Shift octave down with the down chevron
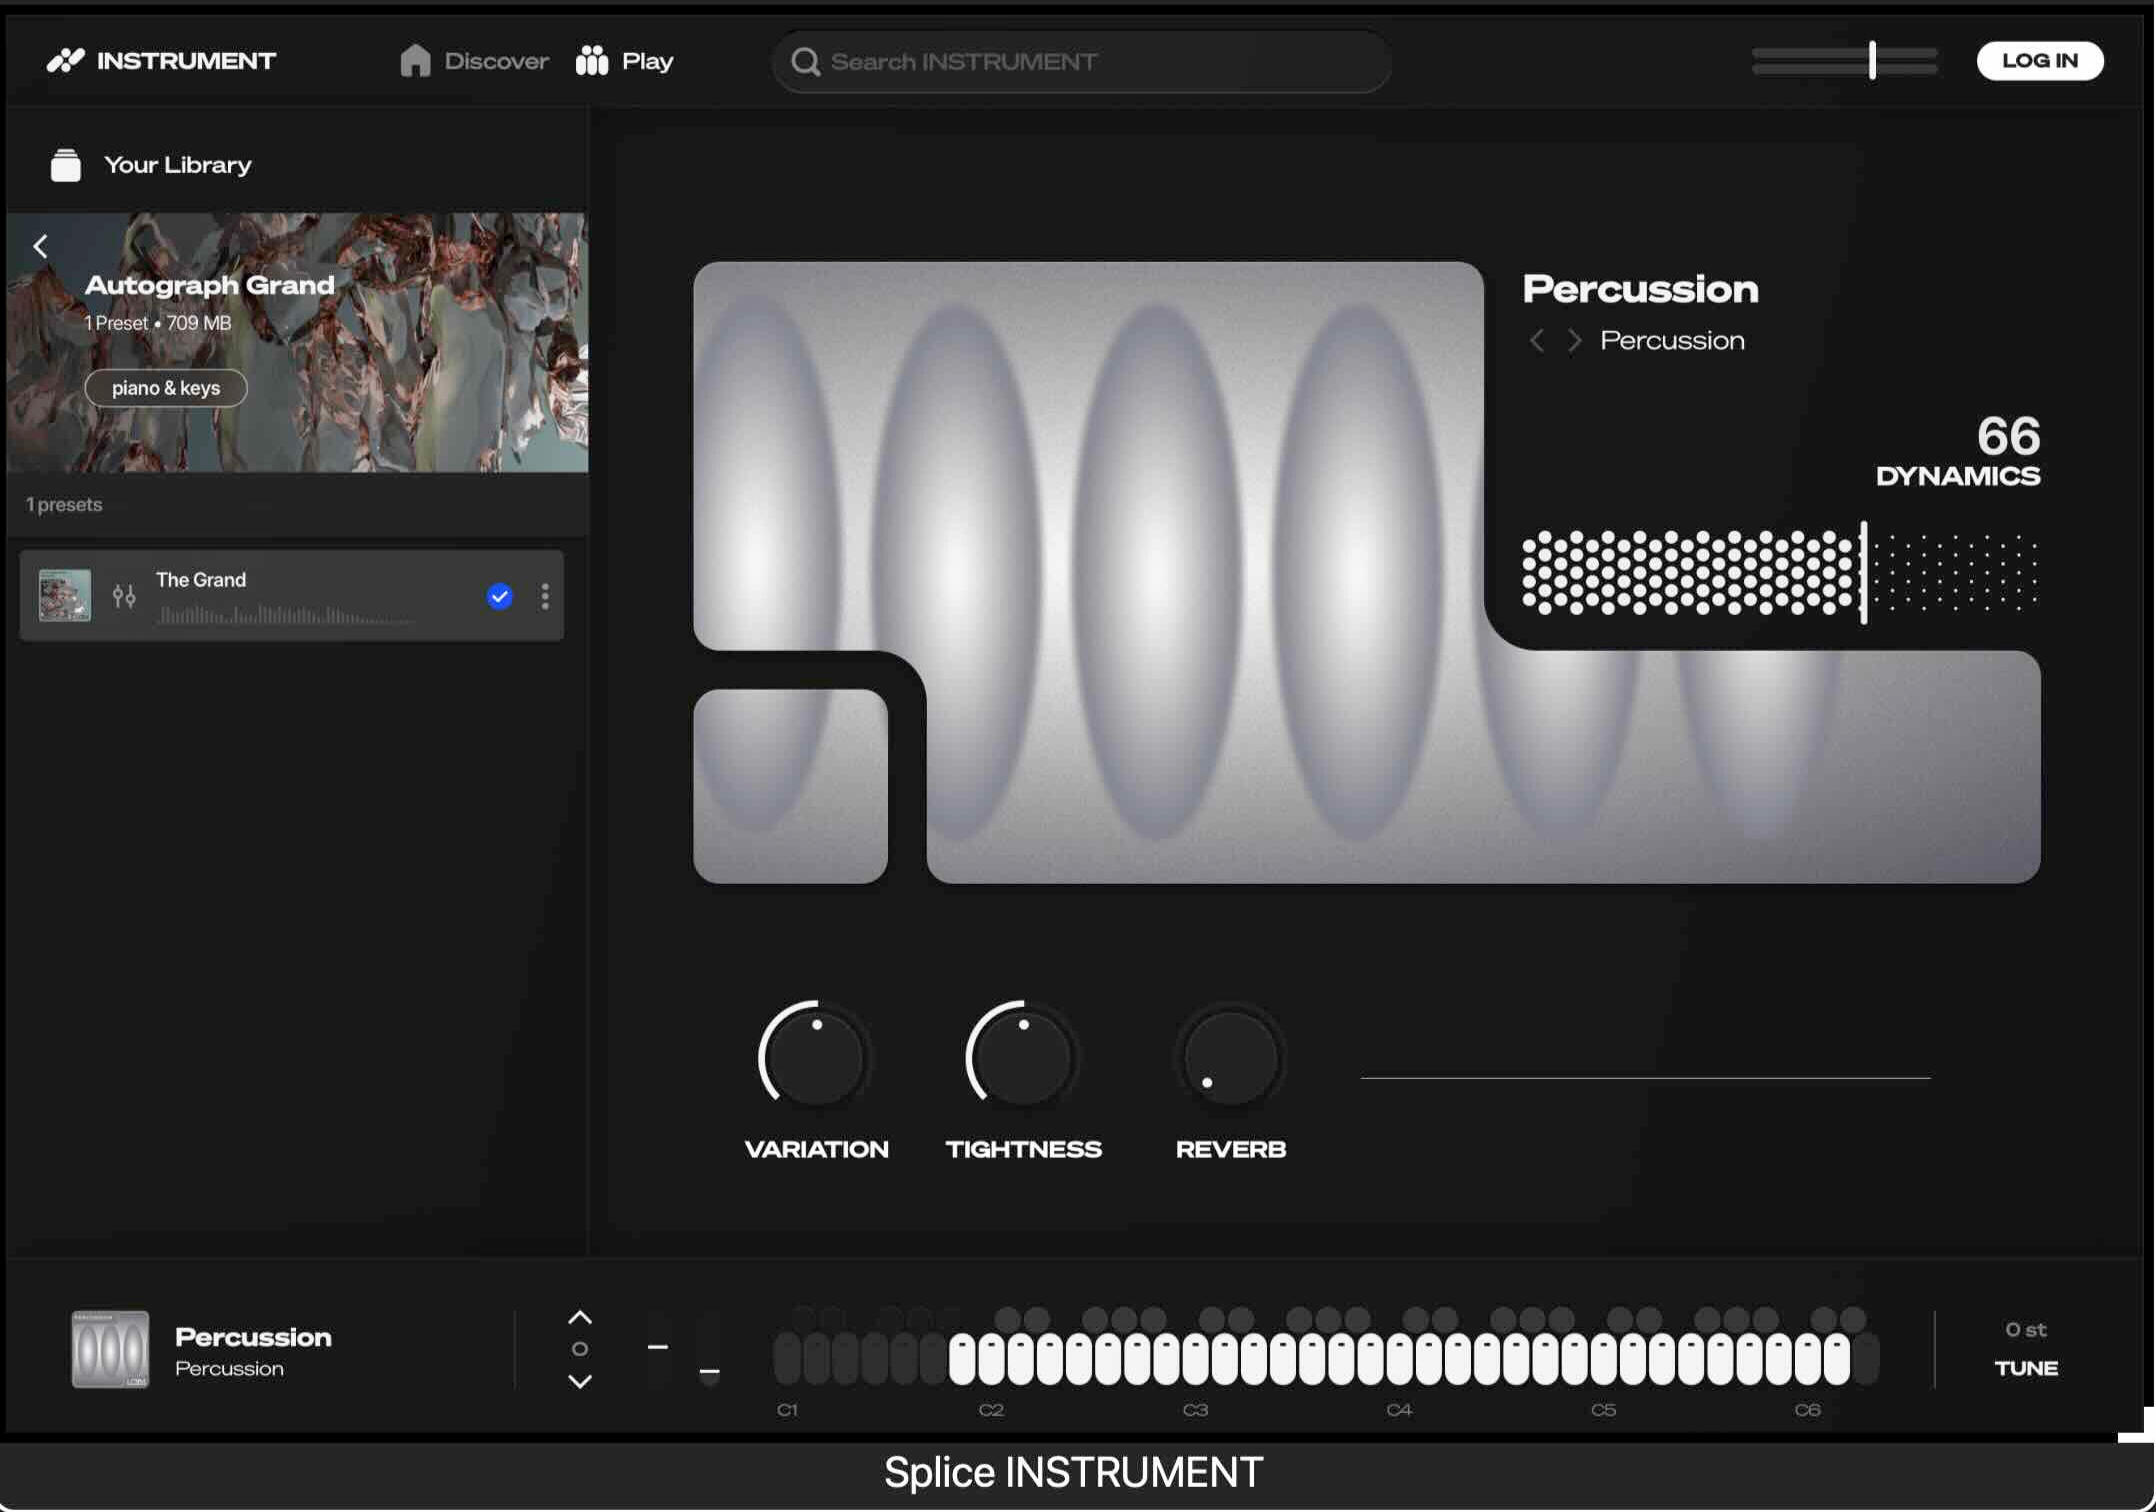The width and height of the screenshot is (2156, 1512). 580,1382
